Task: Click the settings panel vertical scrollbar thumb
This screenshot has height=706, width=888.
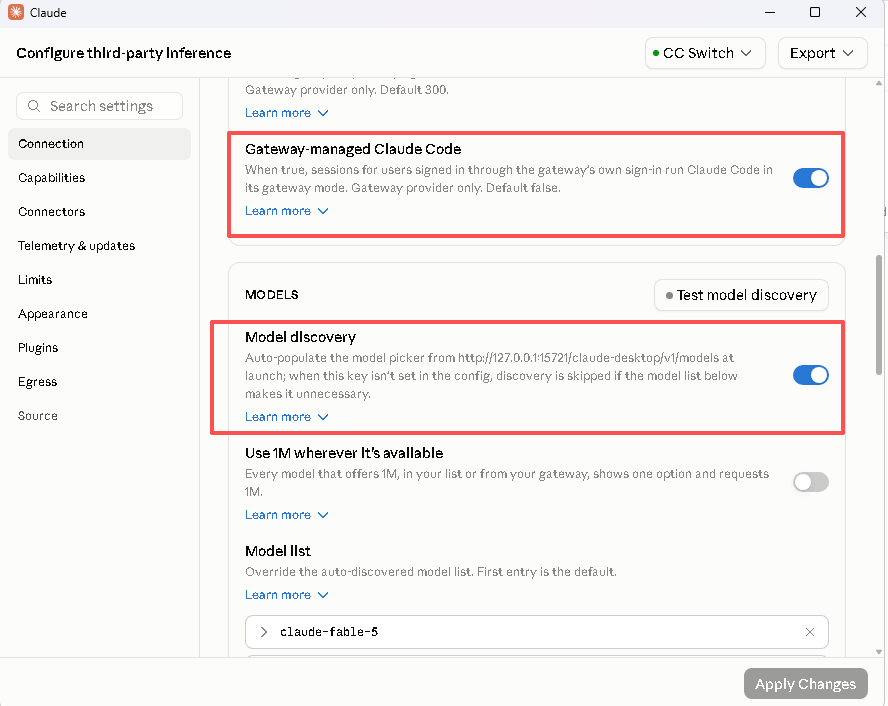Action: pos(879,314)
